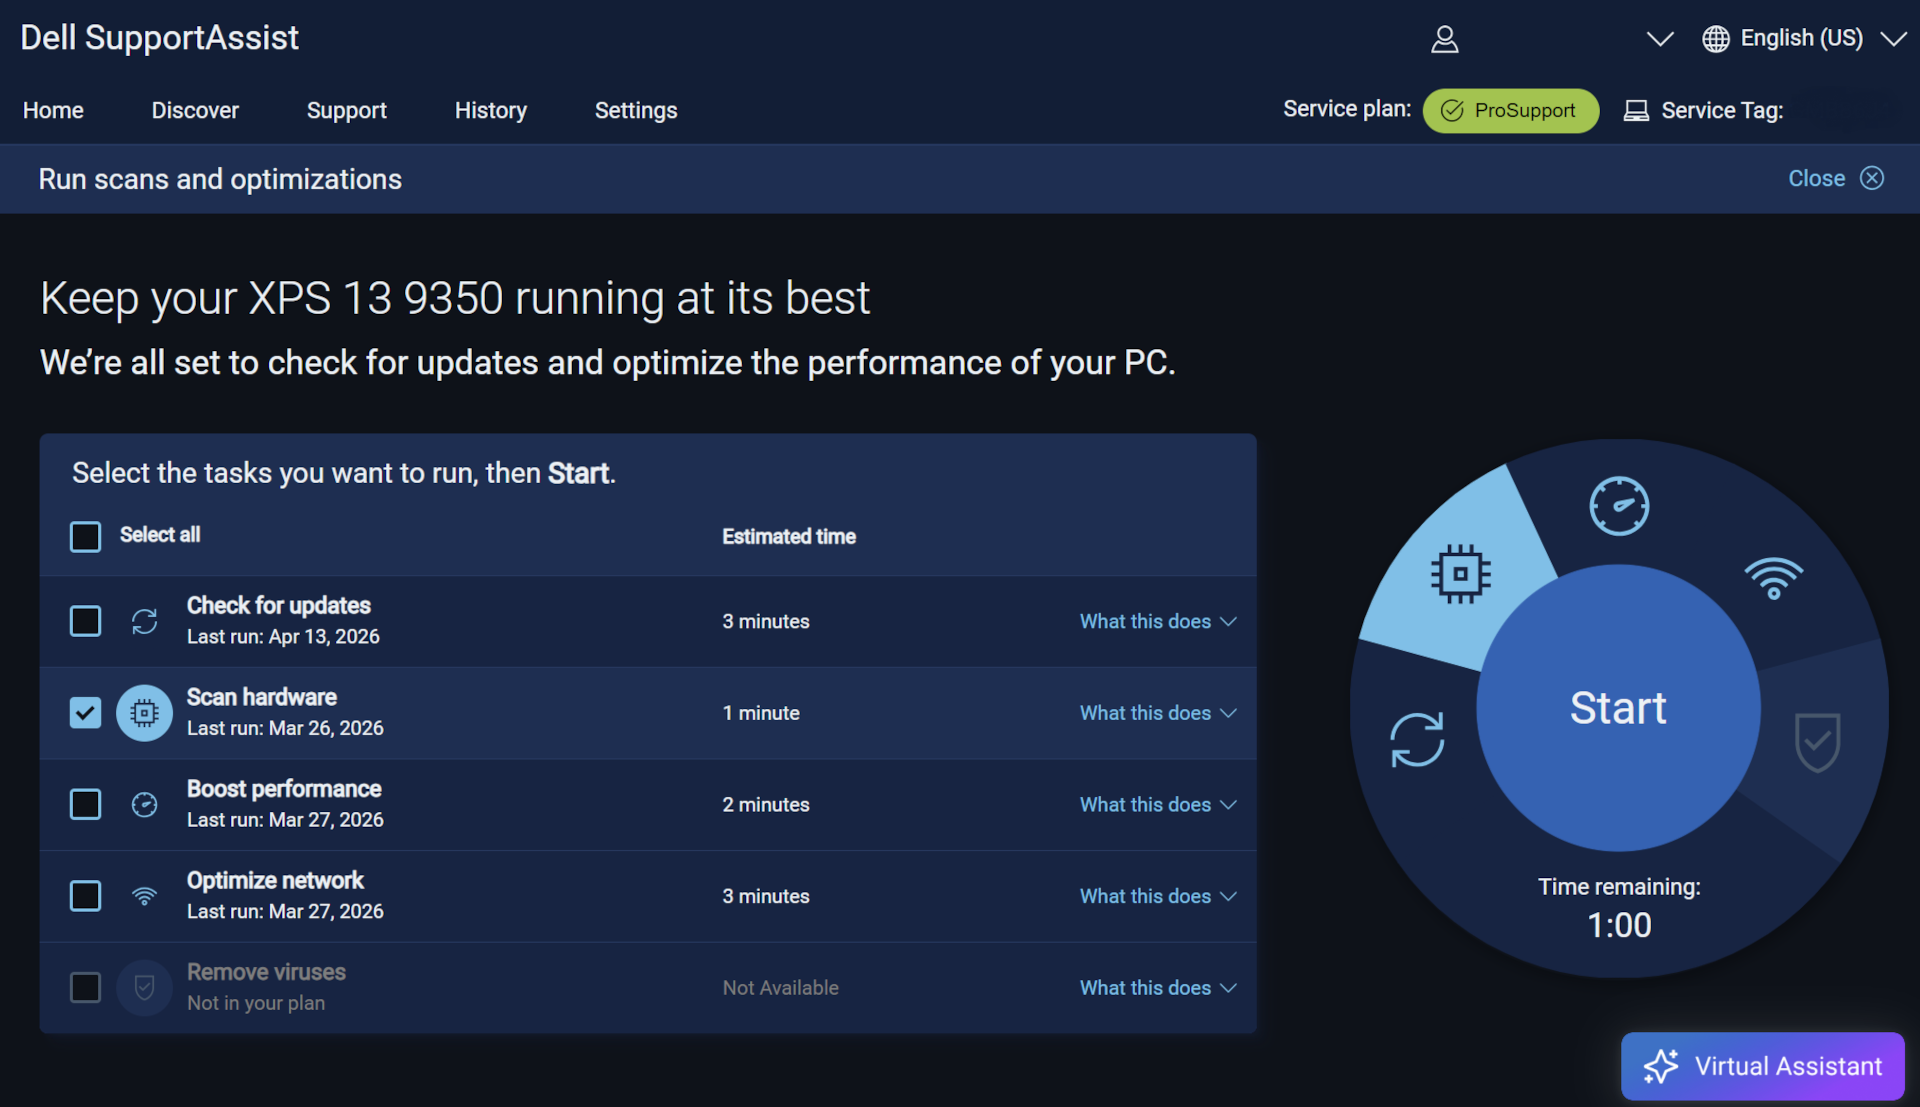Click the Optimize network Wi-Fi icon
The image size is (1920, 1107).
(144, 895)
